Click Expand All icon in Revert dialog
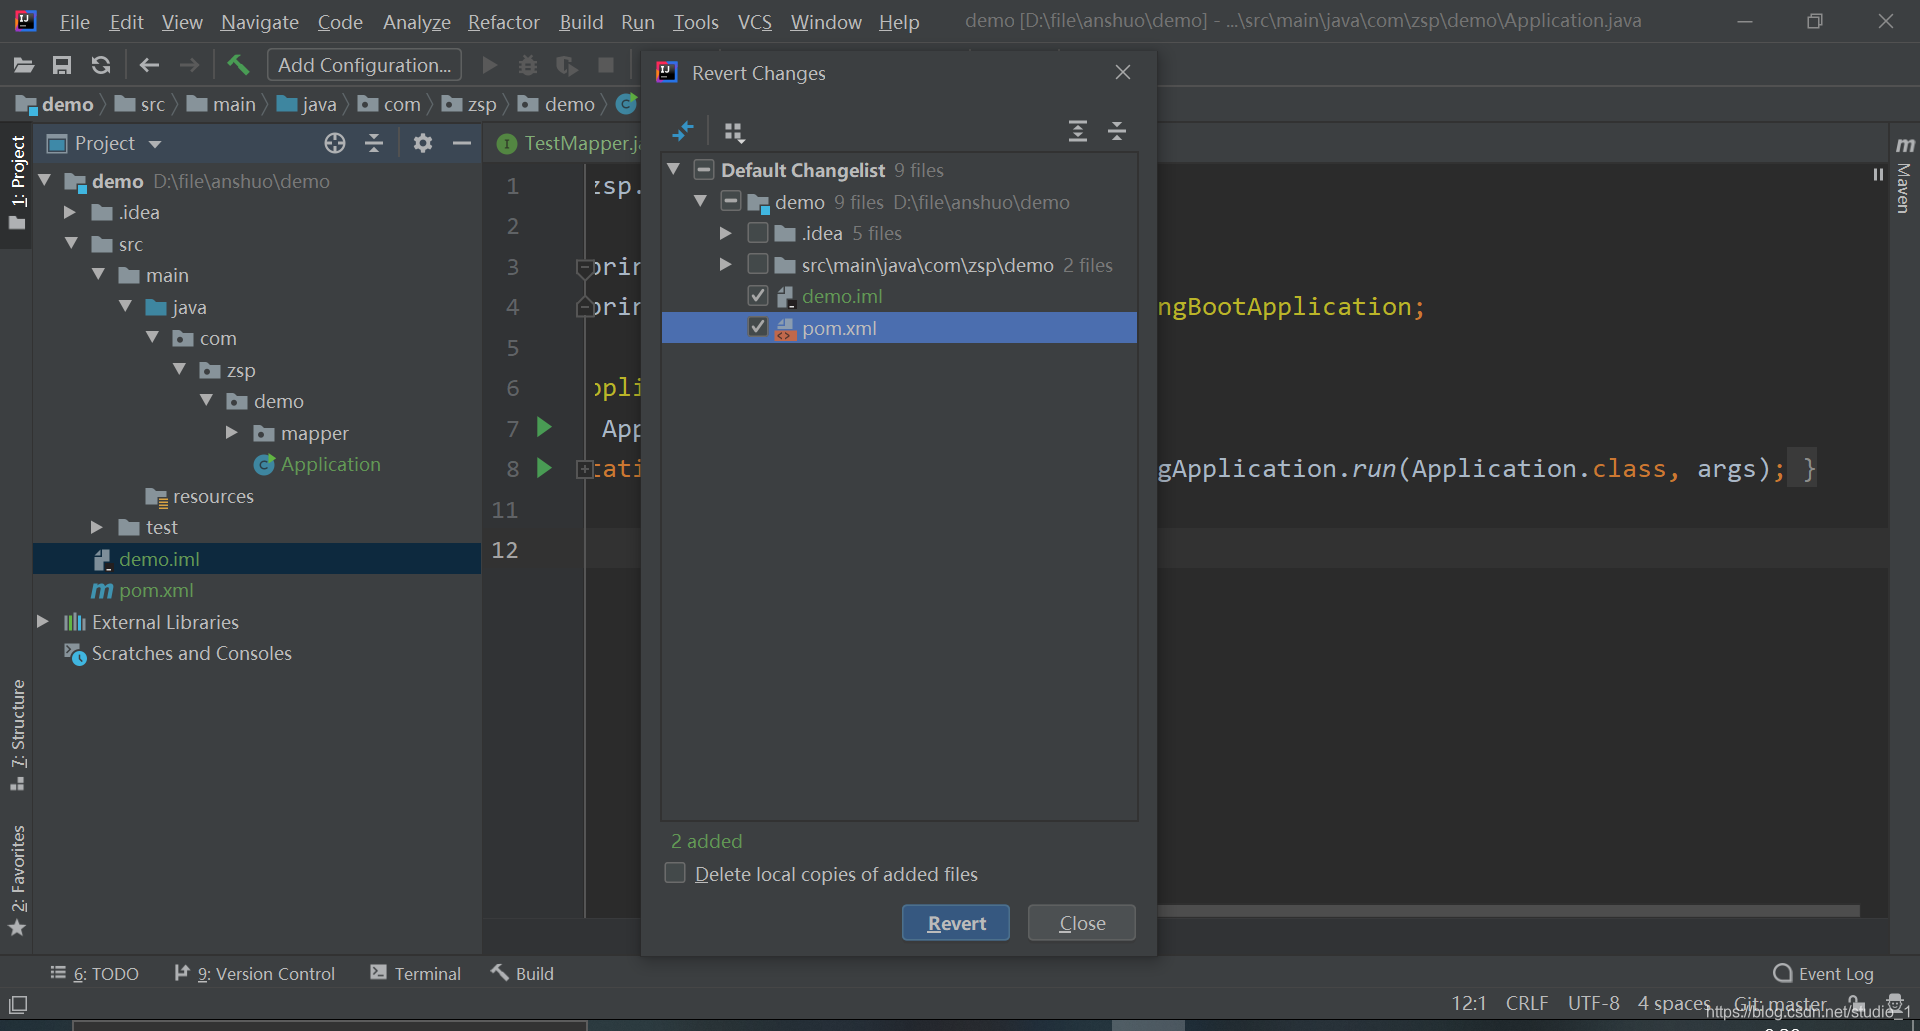The image size is (1920, 1031). tap(1078, 131)
